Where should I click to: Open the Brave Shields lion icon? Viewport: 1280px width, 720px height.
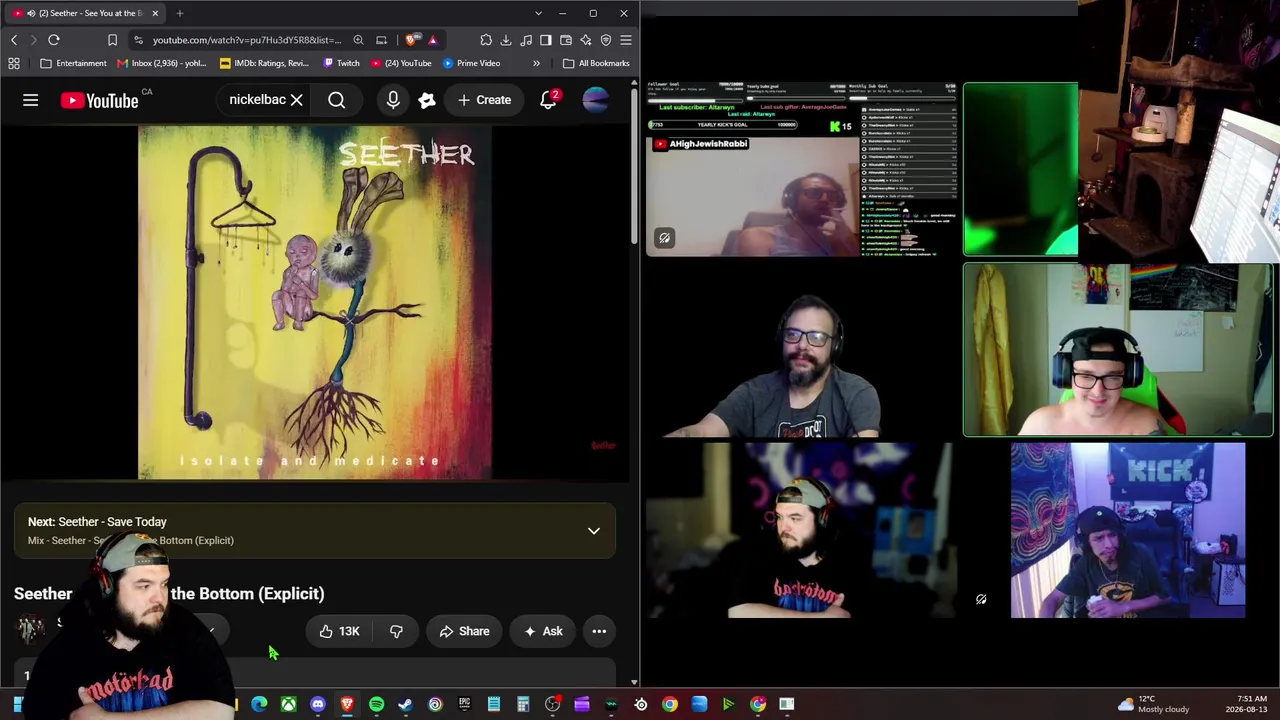(x=411, y=40)
